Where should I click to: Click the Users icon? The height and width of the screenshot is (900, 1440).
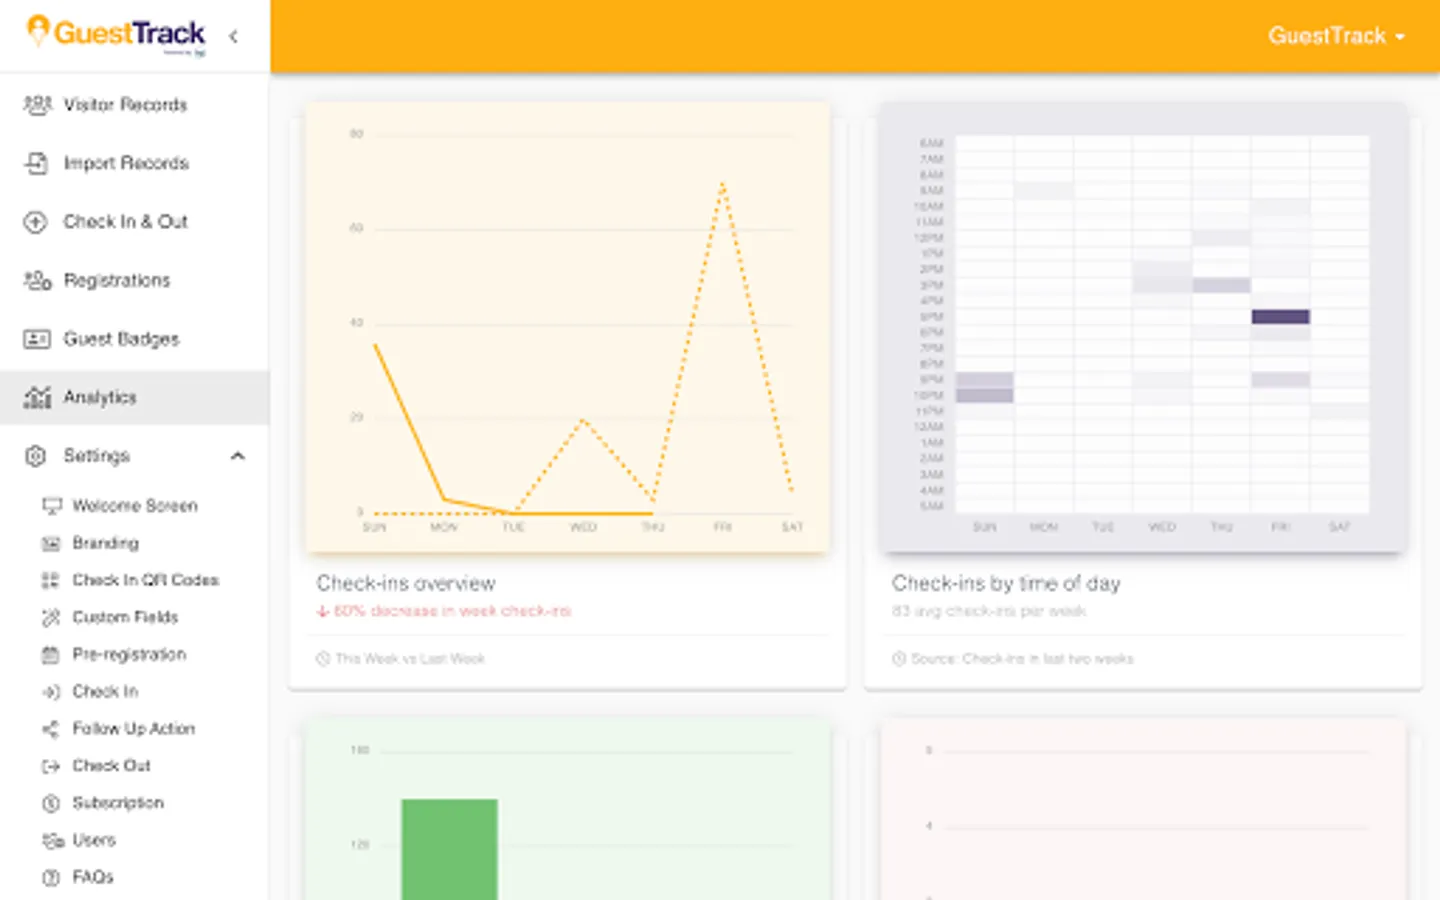[x=52, y=840]
